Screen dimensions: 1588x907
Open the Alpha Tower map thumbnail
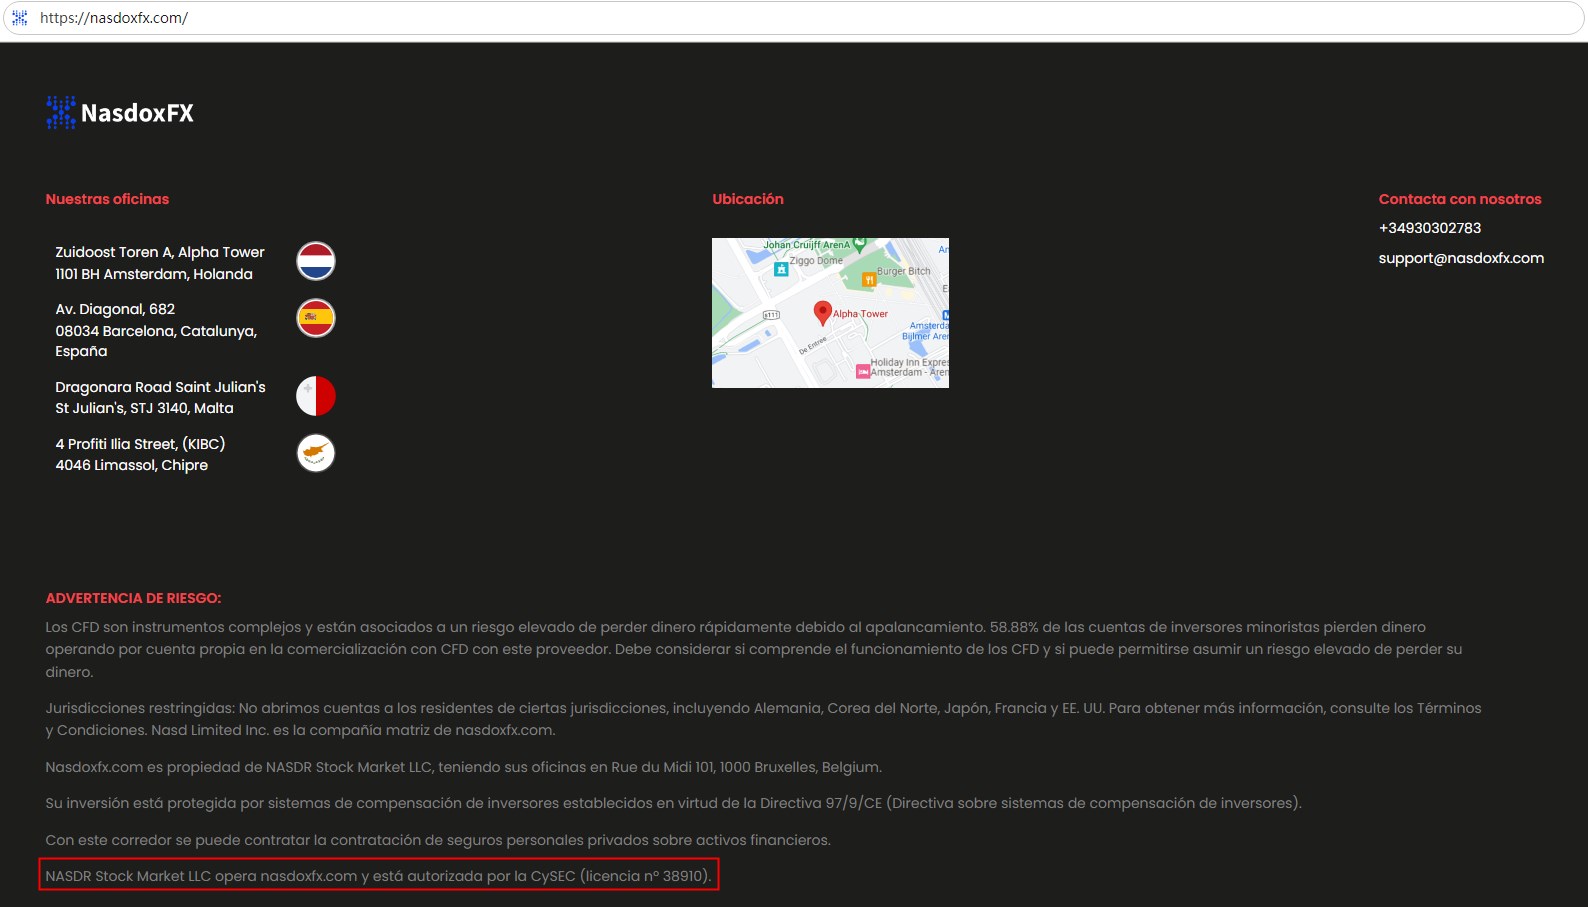(830, 313)
